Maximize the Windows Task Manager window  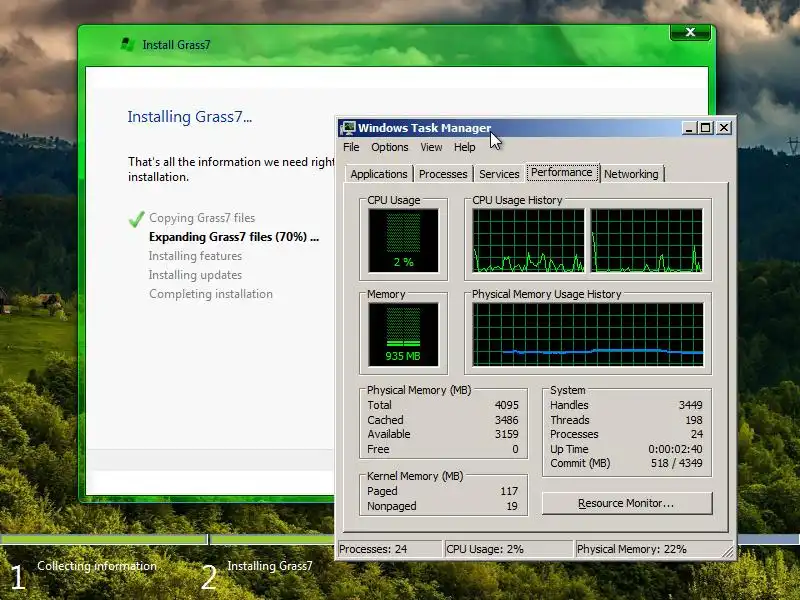click(706, 128)
